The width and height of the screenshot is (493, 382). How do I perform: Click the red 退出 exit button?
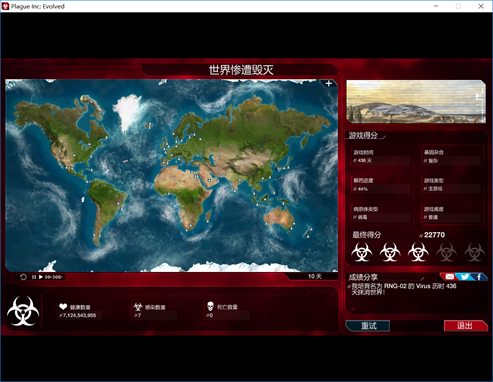pos(465,326)
